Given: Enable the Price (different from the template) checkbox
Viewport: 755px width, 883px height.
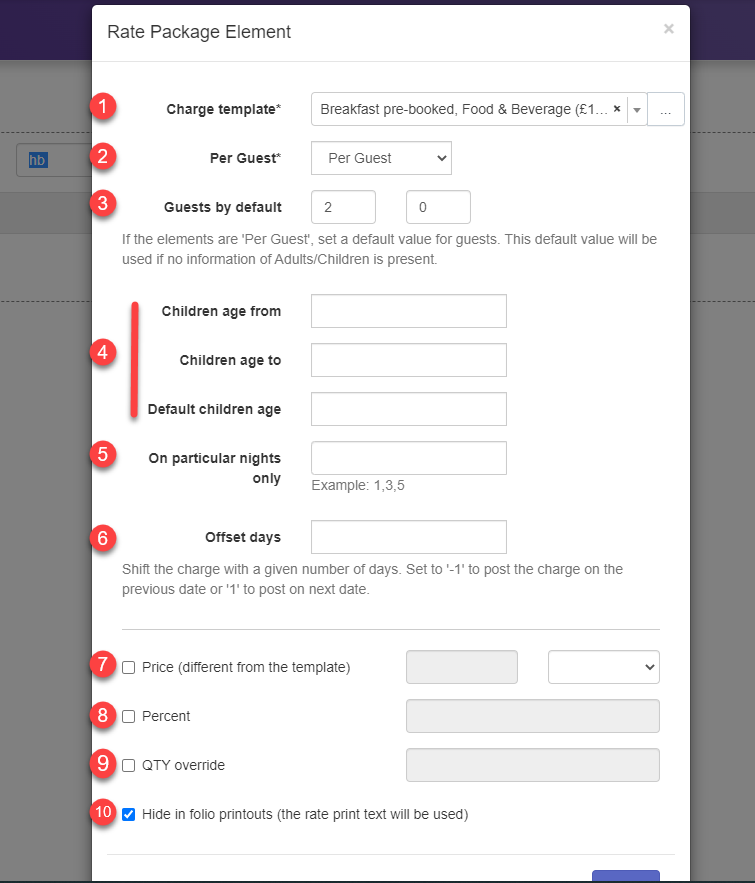Looking at the screenshot, I should (x=128, y=666).
